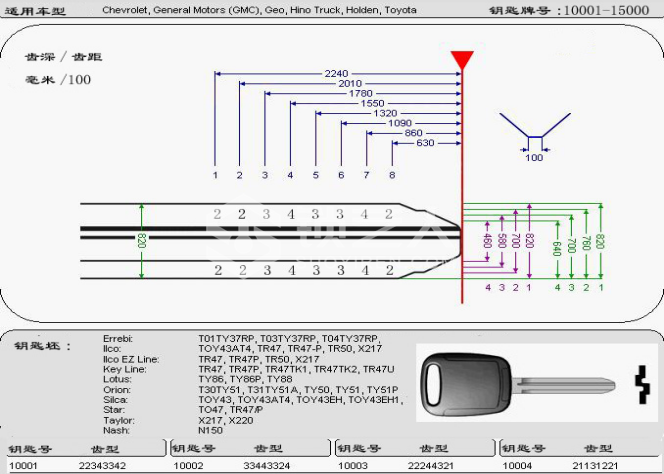Click the 'Errebi:' brand label

(118, 339)
